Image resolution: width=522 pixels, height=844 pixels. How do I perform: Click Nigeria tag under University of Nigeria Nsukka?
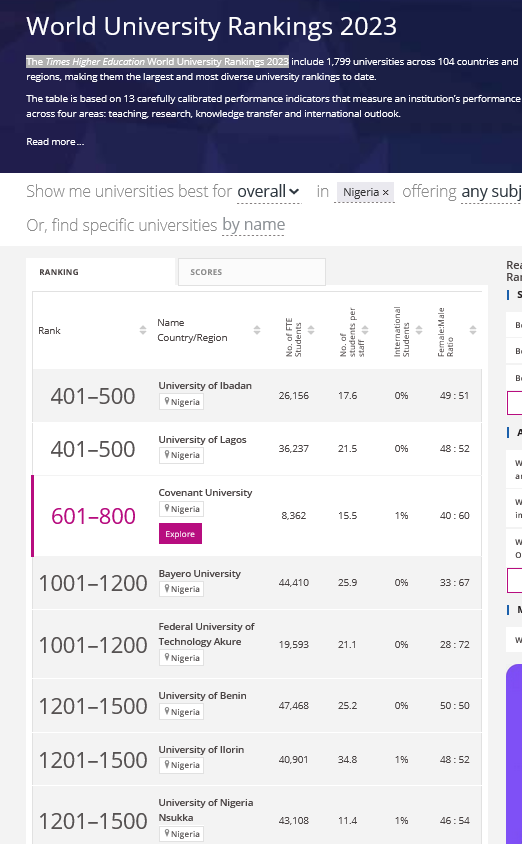[181, 834]
